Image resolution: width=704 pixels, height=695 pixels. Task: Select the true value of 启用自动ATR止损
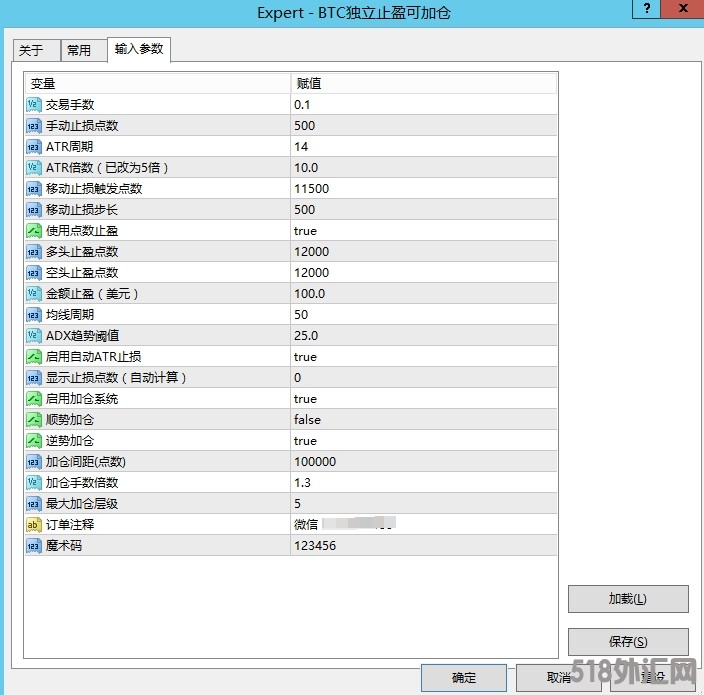pos(305,357)
